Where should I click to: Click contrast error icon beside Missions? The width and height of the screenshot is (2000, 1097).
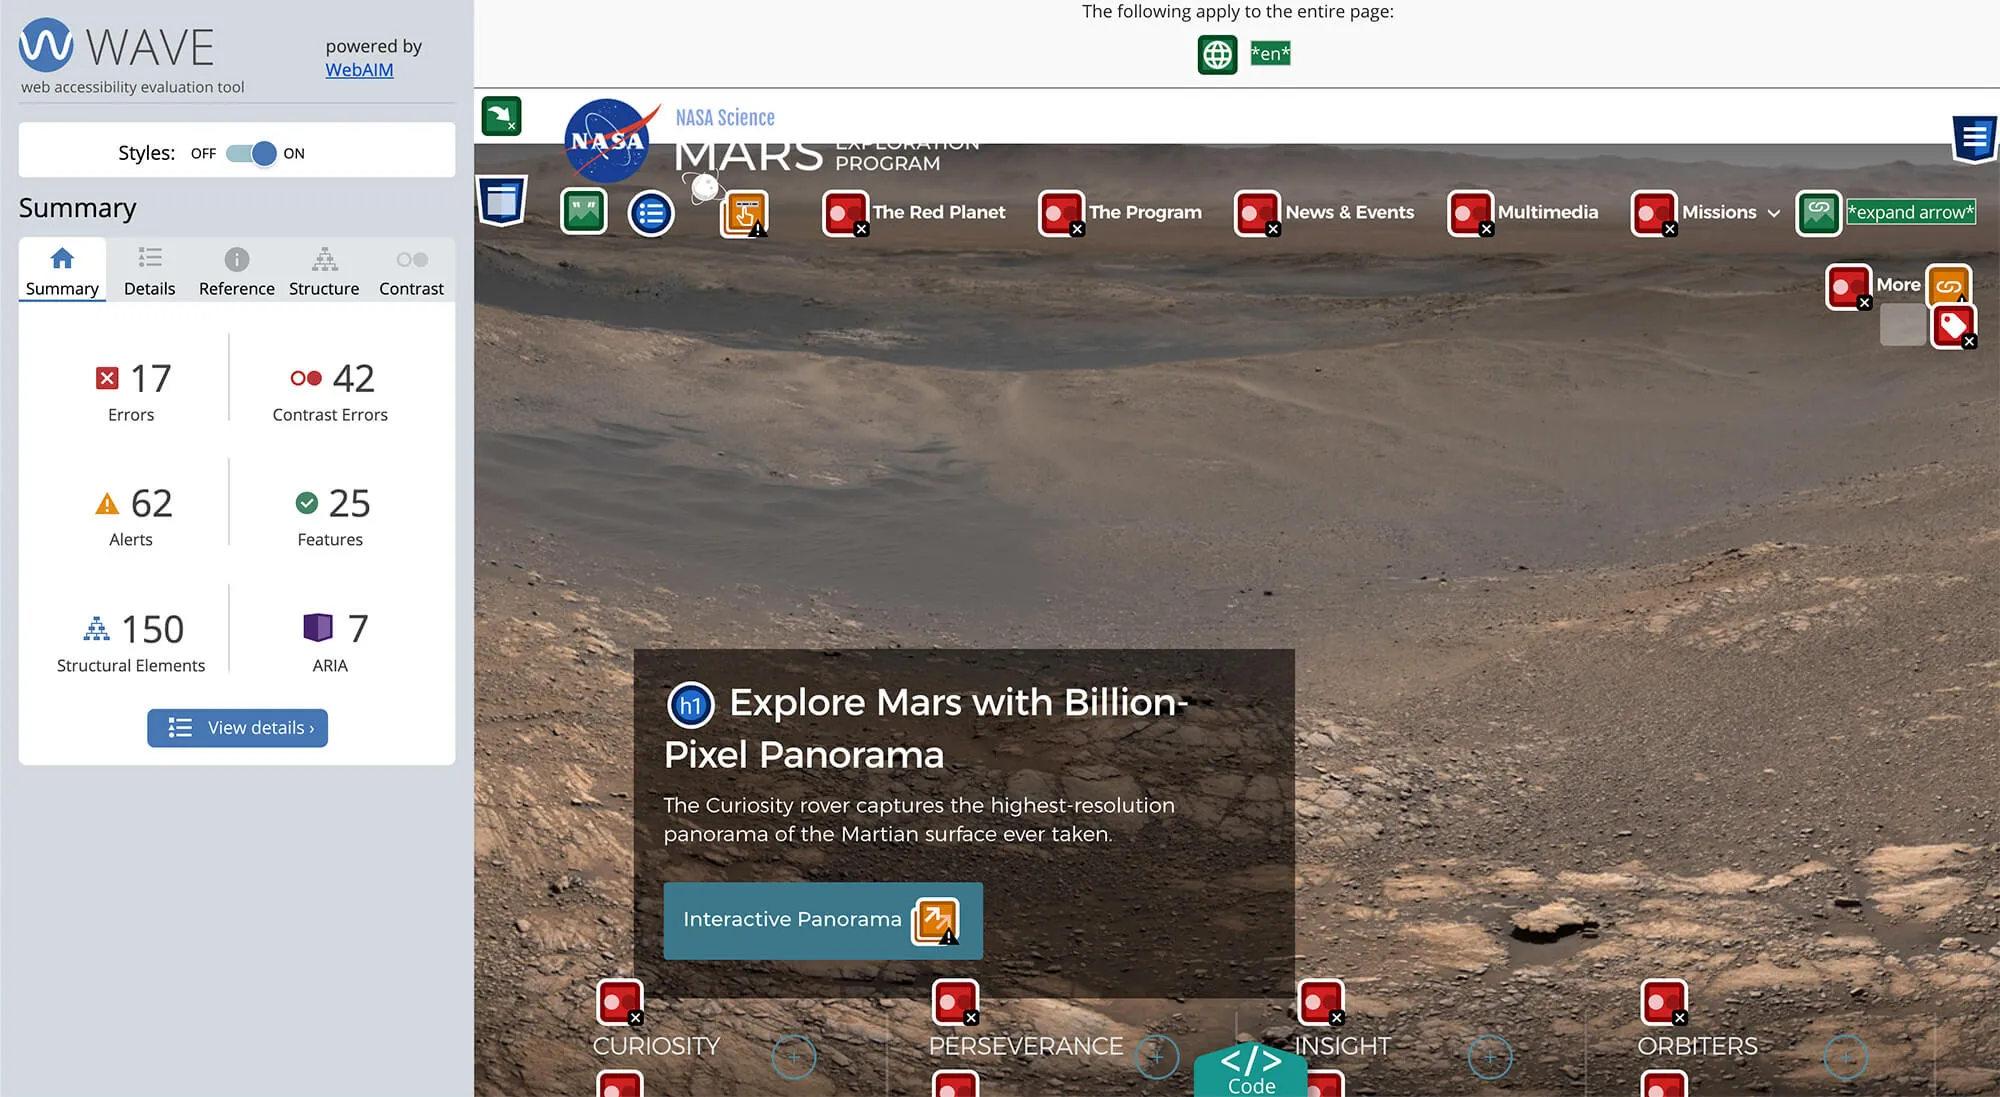click(x=1654, y=213)
